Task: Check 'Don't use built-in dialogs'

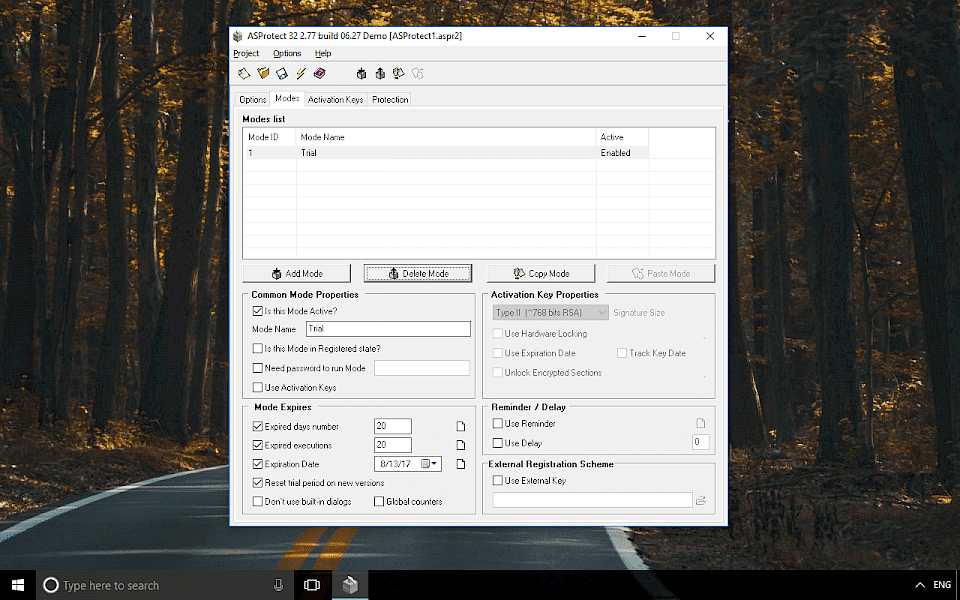Action: coord(258,501)
